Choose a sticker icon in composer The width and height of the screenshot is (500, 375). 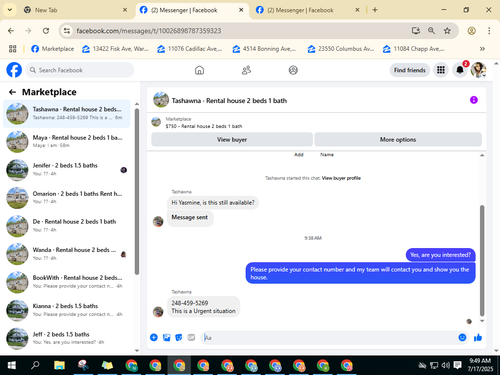click(179, 337)
